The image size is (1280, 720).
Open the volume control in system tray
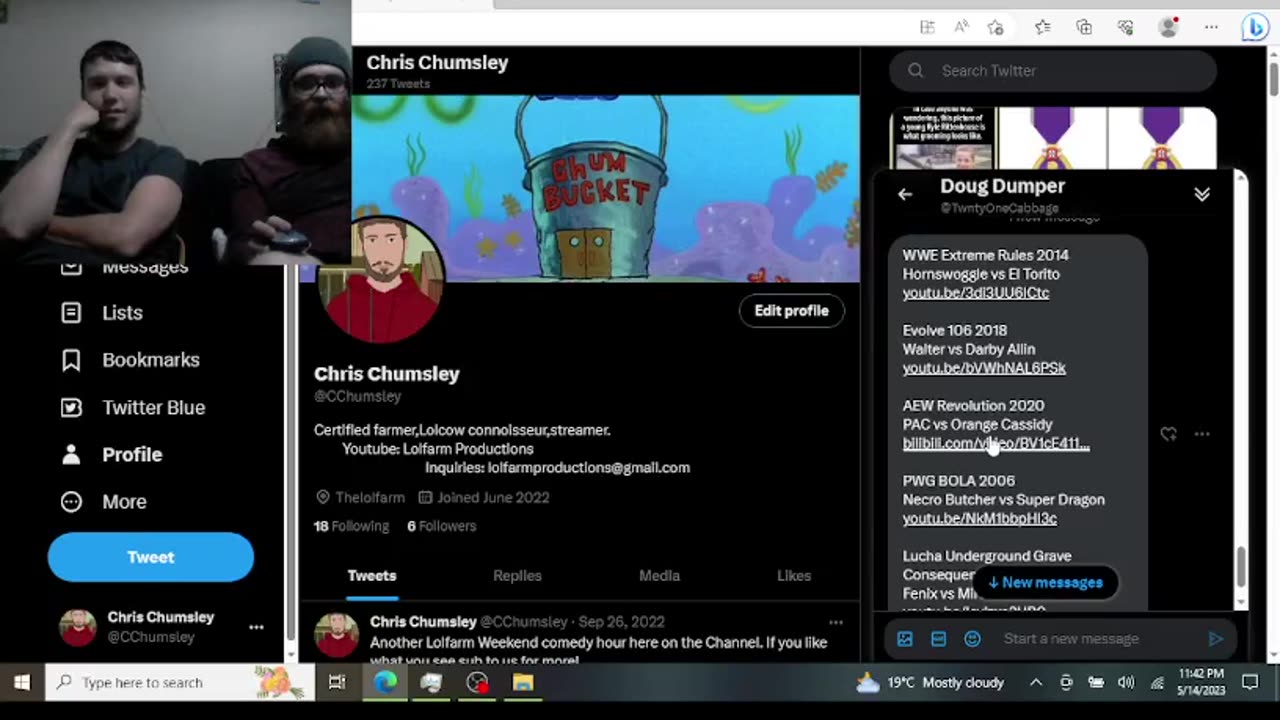click(x=1126, y=683)
